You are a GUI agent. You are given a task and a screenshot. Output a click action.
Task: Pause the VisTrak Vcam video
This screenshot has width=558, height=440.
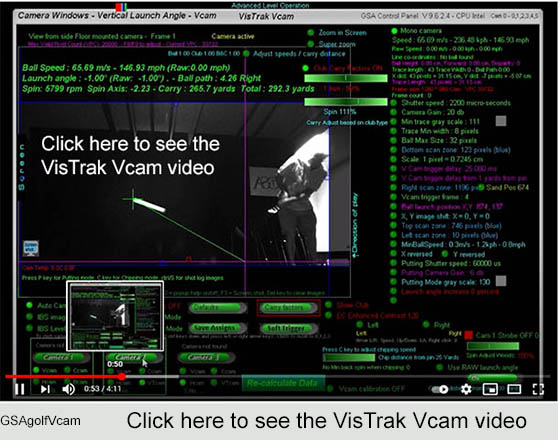[20, 389]
